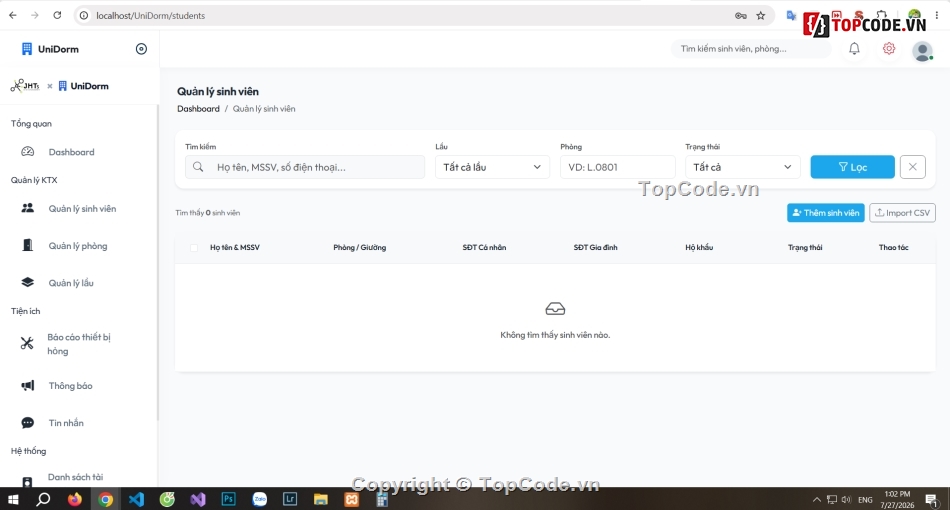The width and height of the screenshot is (950, 510).
Task: Open Visual Studio Code from taskbar
Action: 136,499
